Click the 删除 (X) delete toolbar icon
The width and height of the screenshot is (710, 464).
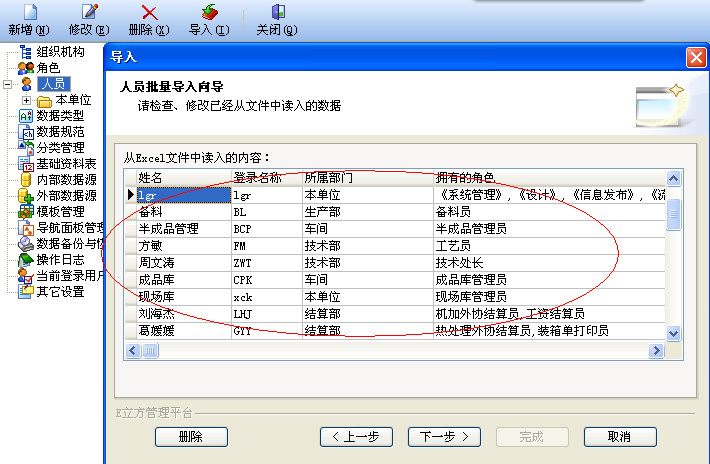[149, 13]
